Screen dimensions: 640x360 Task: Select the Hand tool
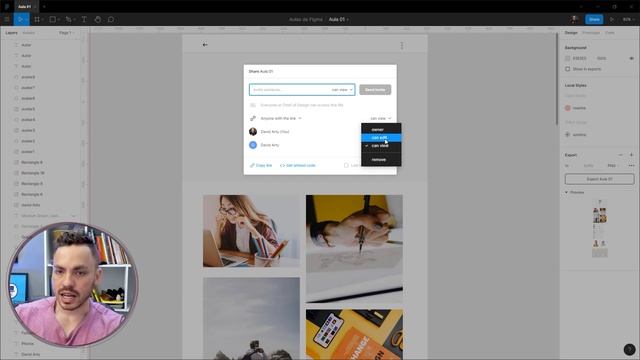click(x=98, y=19)
